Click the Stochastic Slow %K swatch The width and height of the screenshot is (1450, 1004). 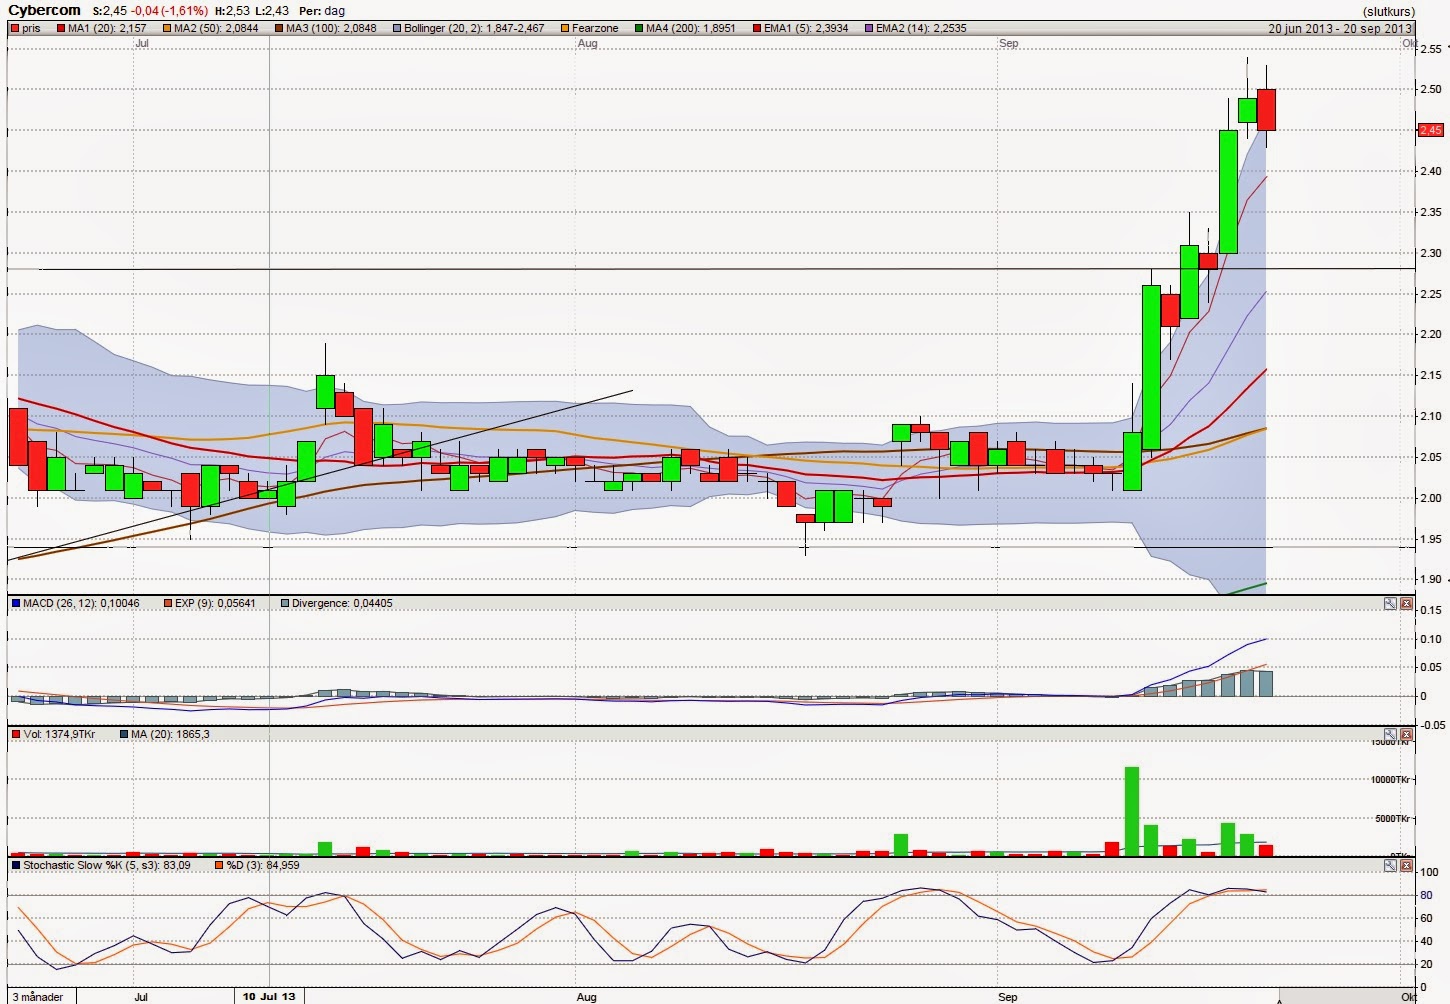(x=15, y=865)
